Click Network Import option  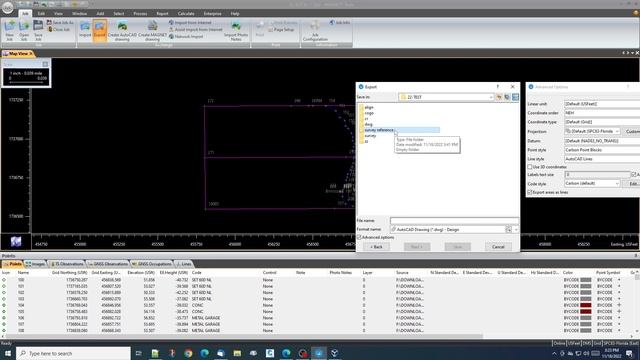coord(186,36)
